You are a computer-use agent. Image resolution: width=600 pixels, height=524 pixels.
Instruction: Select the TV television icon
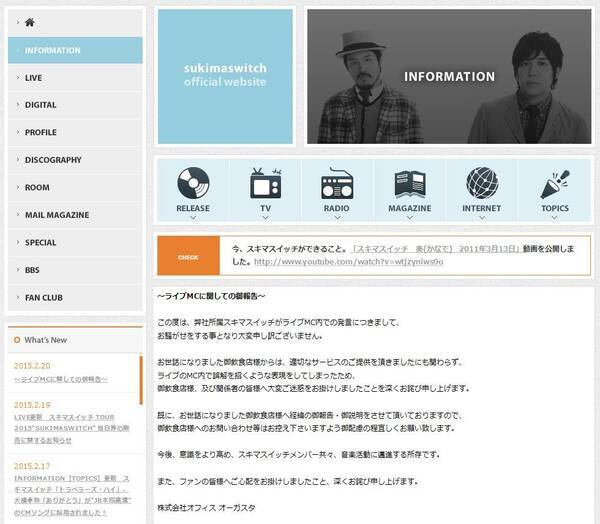click(265, 185)
